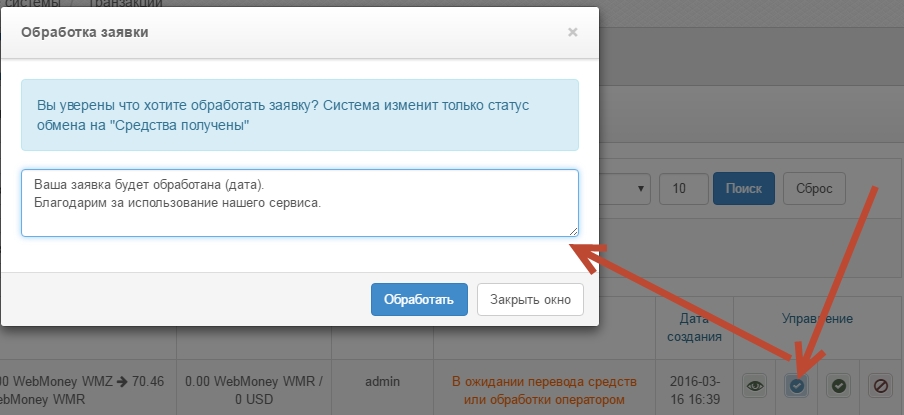Click the Сброс reset button

point(813,188)
